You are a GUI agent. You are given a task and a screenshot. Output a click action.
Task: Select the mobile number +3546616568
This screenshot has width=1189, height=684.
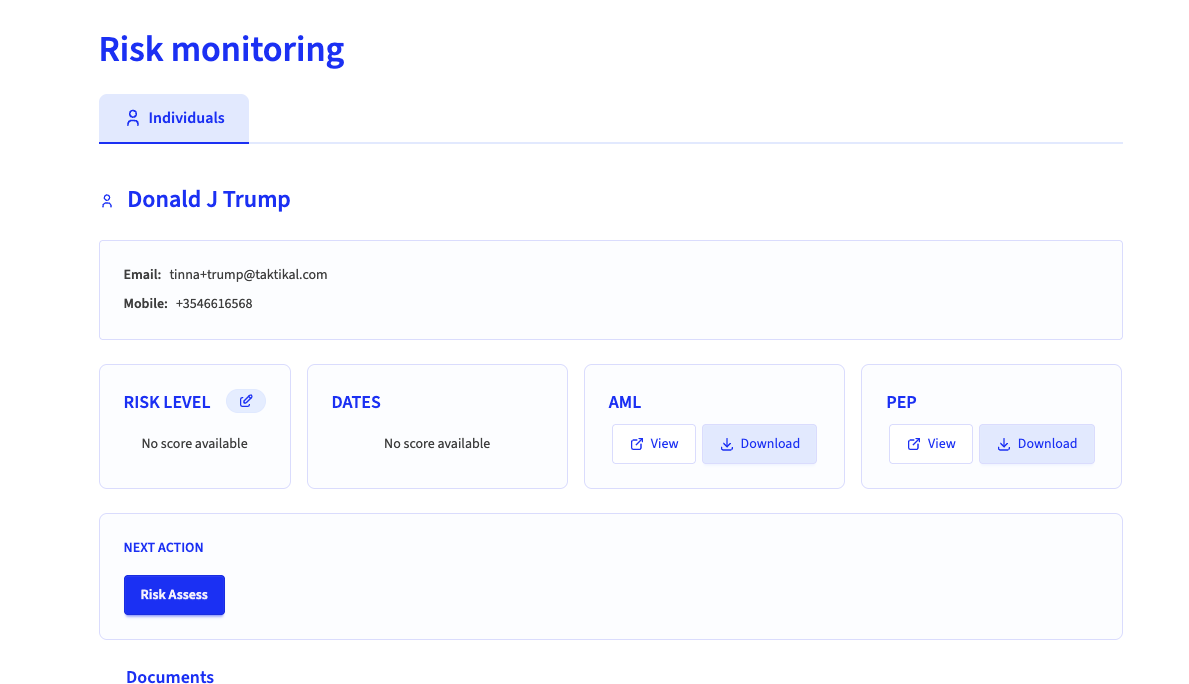(x=214, y=303)
